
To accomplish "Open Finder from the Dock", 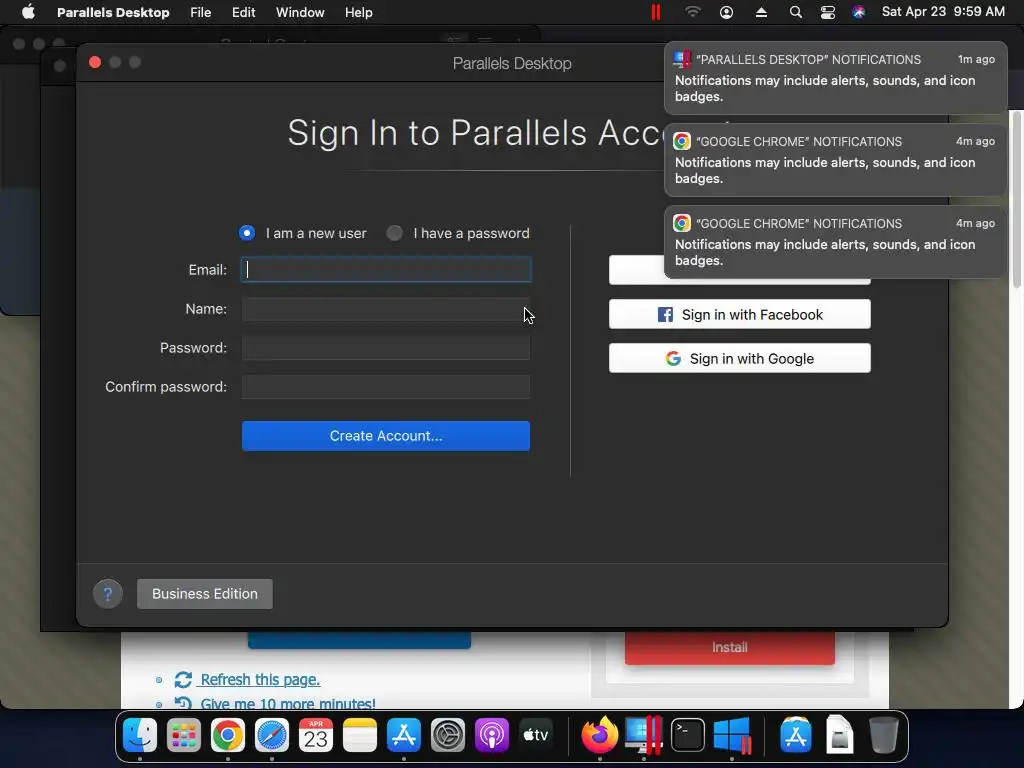I will pyautogui.click(x=140, y=735).
